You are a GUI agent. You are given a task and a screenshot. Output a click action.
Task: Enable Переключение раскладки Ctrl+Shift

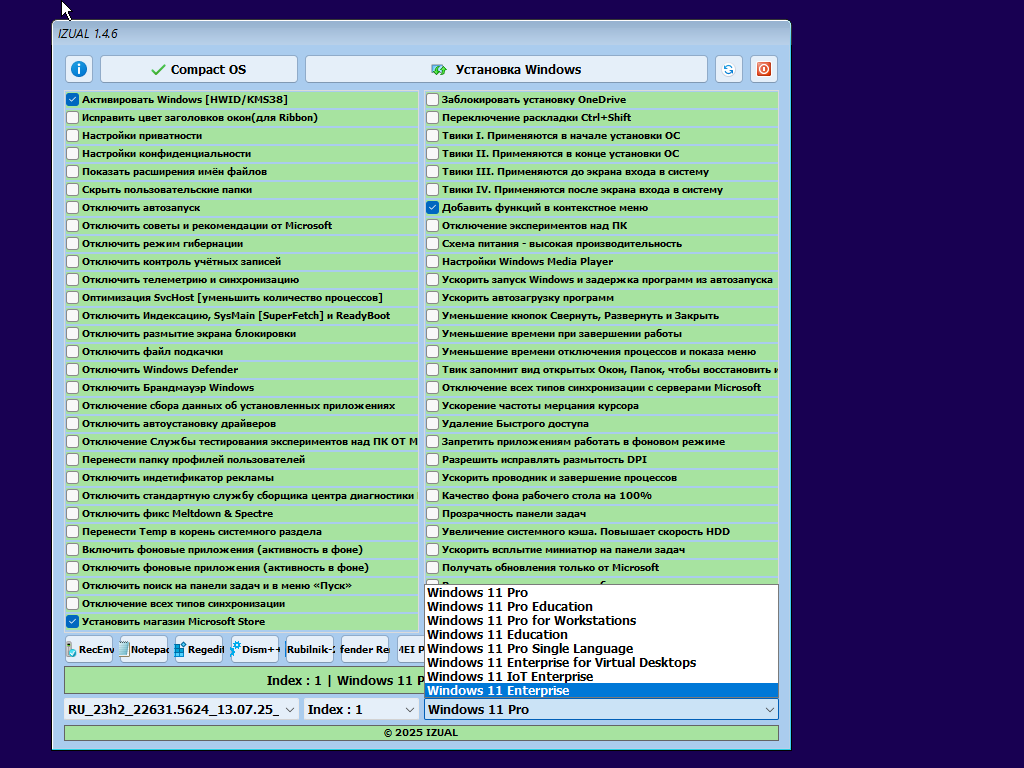[432, 118]
